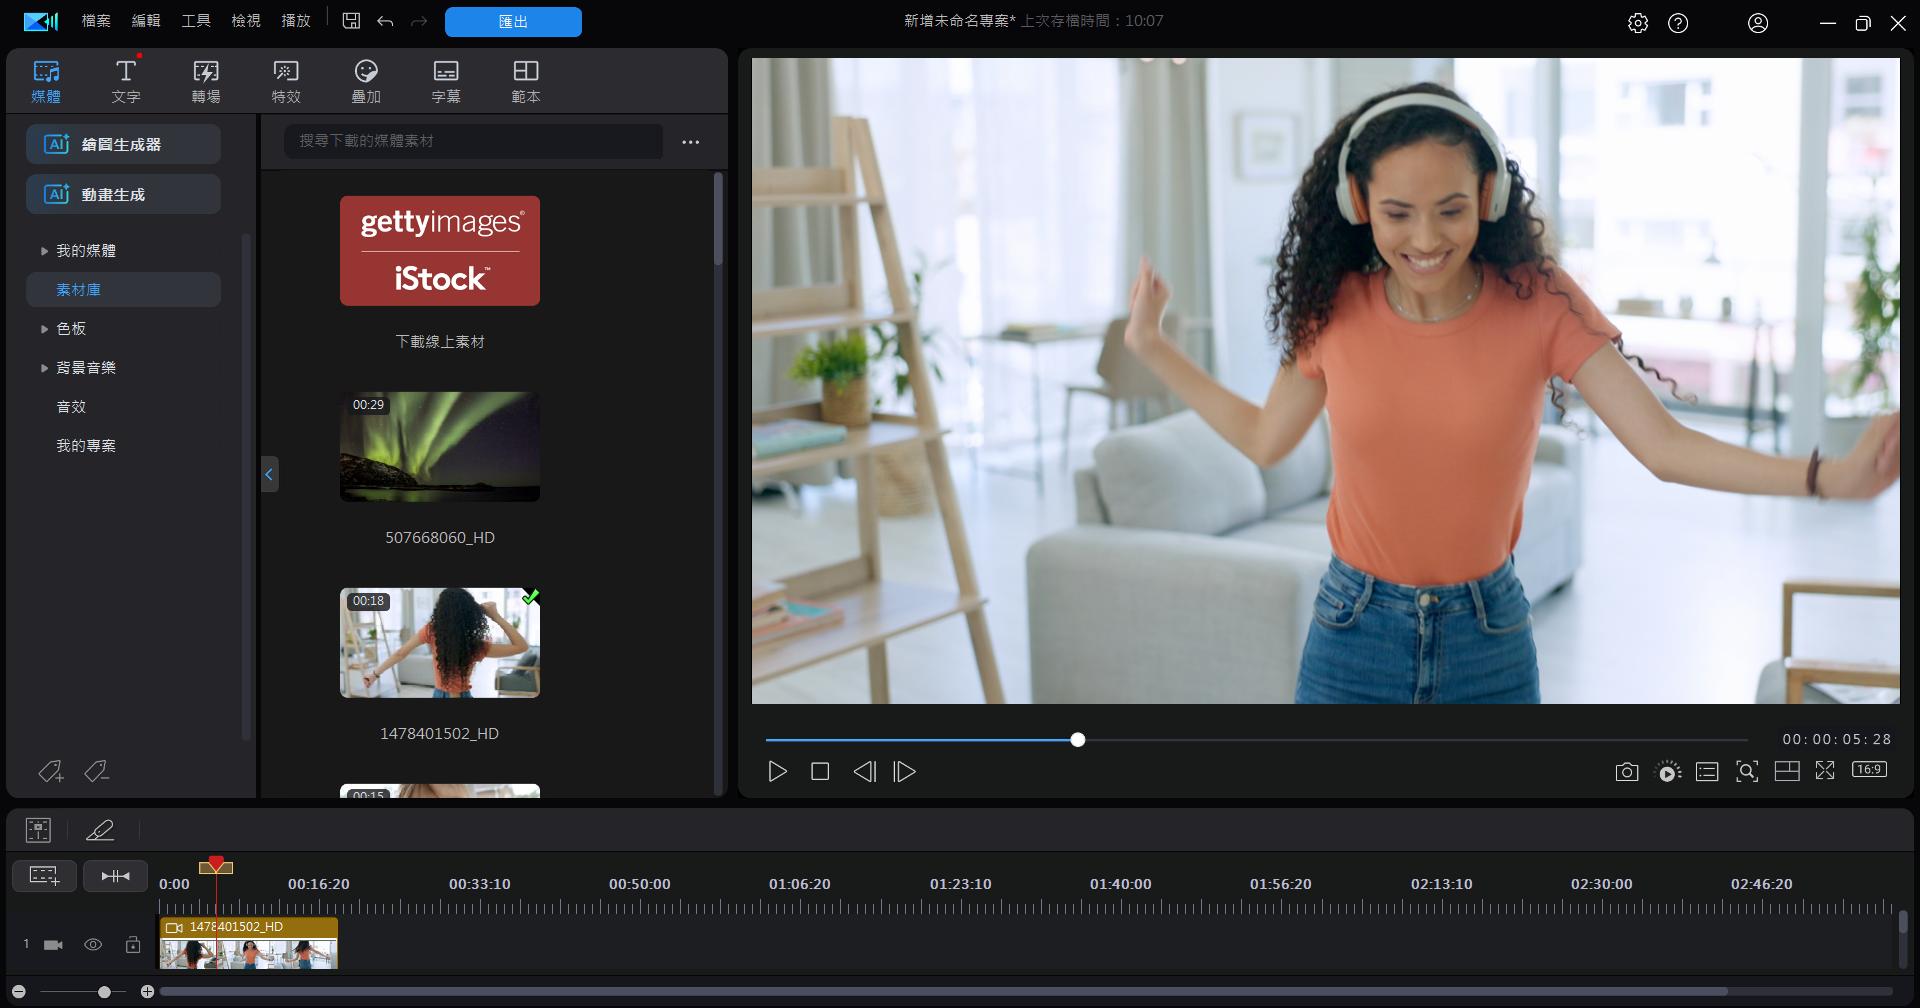Toggle track 1 visibility eye icon

point(93,945)
